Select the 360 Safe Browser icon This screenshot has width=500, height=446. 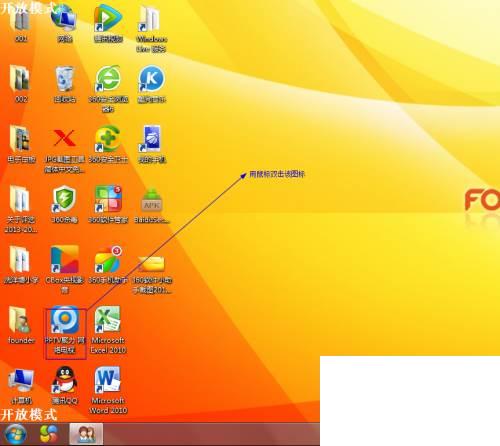pyautogui.click(x=108, y=88)
